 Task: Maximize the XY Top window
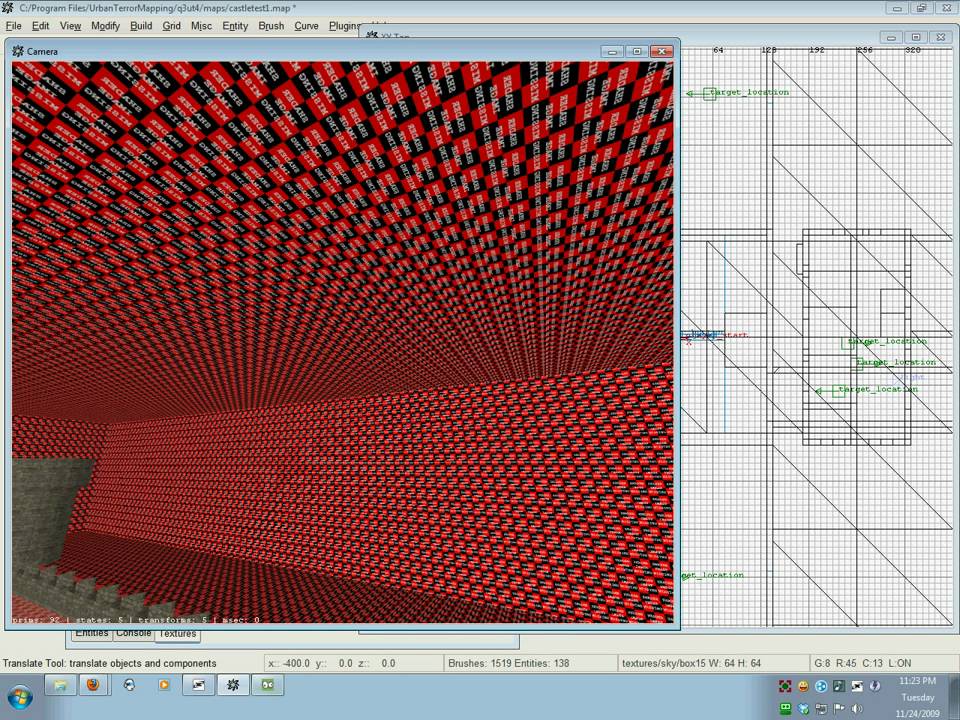pos(916,37)
